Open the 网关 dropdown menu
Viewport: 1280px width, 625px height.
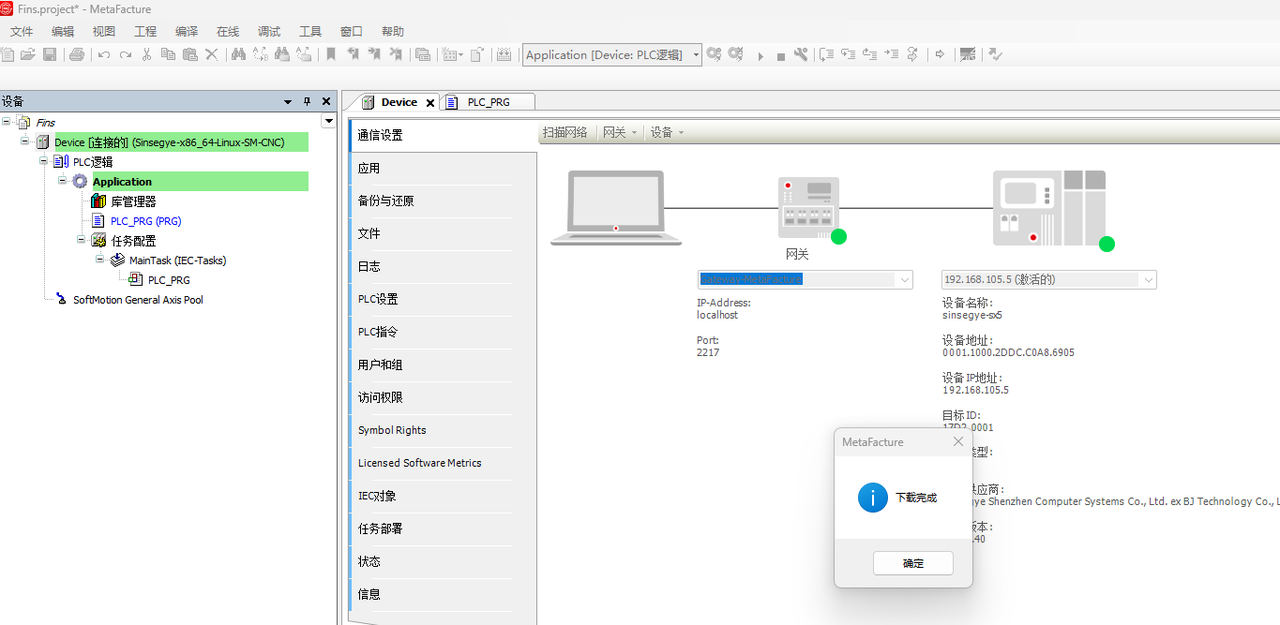[x=620, y=132]
